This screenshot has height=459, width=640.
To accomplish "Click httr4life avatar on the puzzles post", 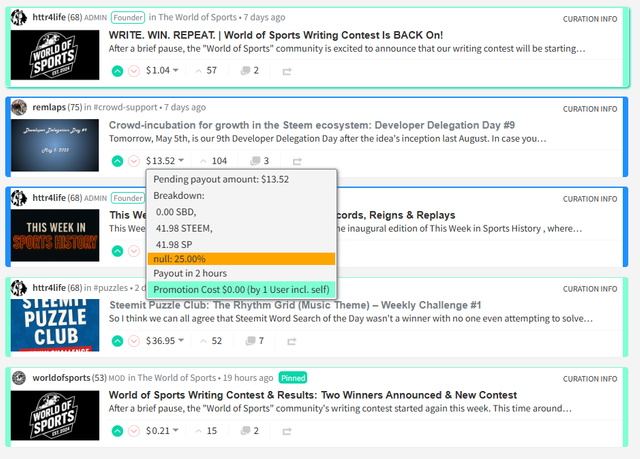I will click(x=19, y=288).
